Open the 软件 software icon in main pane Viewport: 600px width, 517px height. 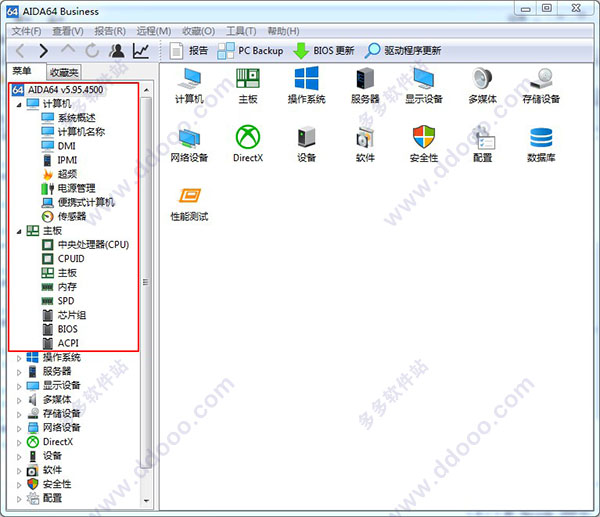tap(365, 144)
